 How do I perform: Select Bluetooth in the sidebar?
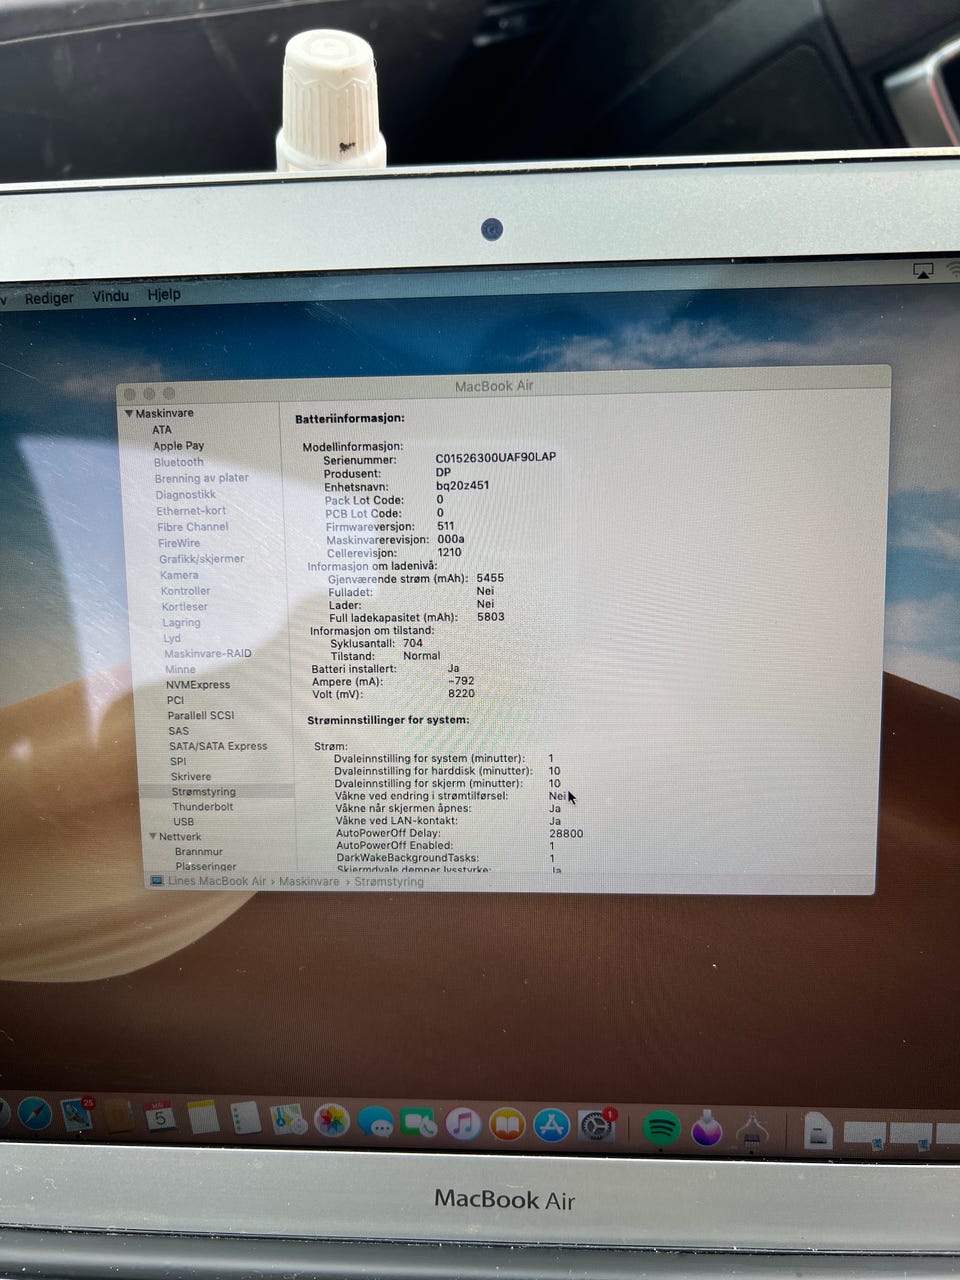(179, 462)
